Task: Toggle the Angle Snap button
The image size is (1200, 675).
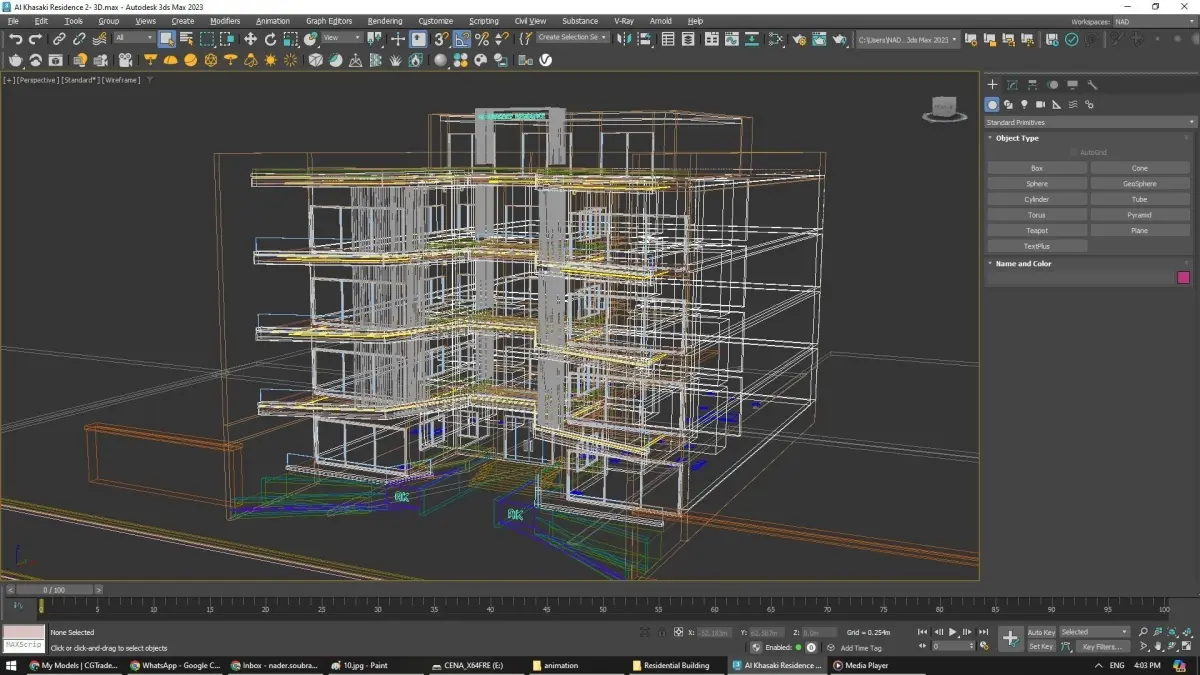Action: coord(461,39)
